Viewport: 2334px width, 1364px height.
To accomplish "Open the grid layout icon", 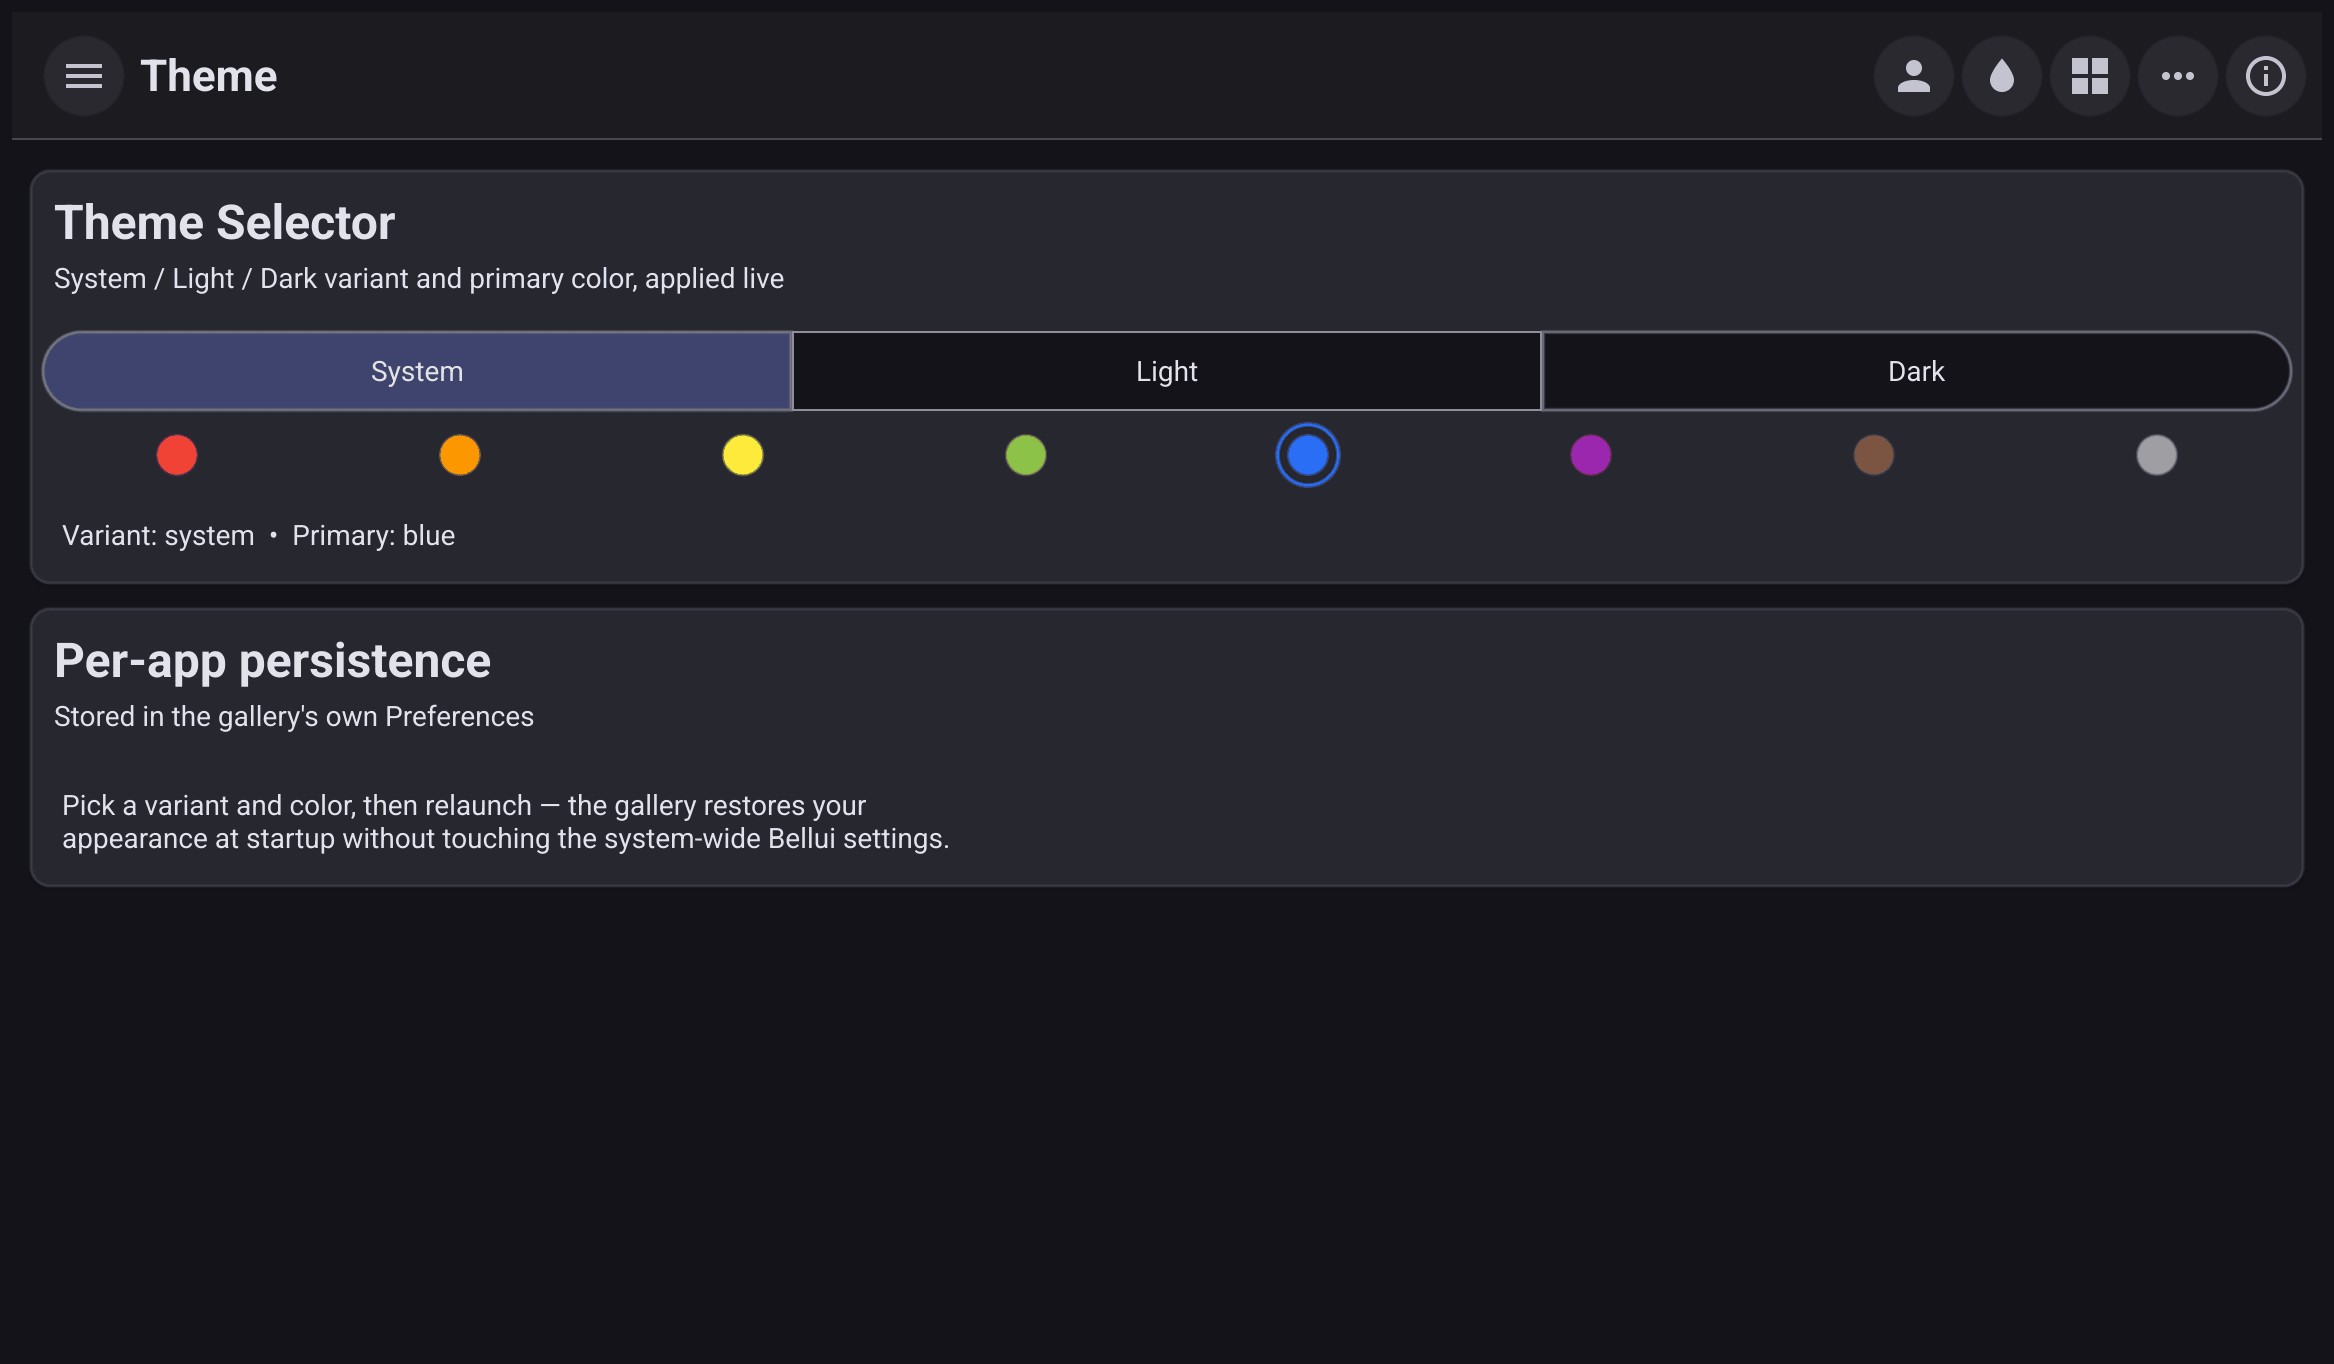I will [2090, 76].
